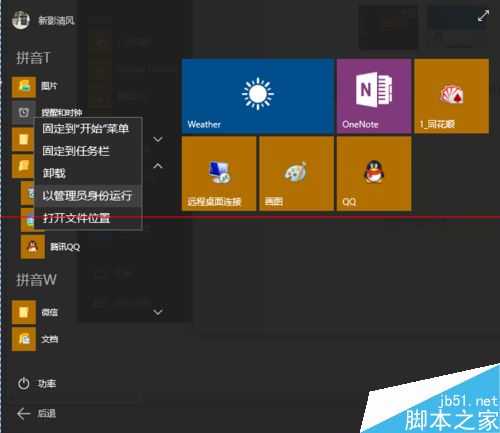Image resolution: width=500 pixels, height=433 pixels.
Task: Expand the folder using the top down chevron
Action: point(158,139)
